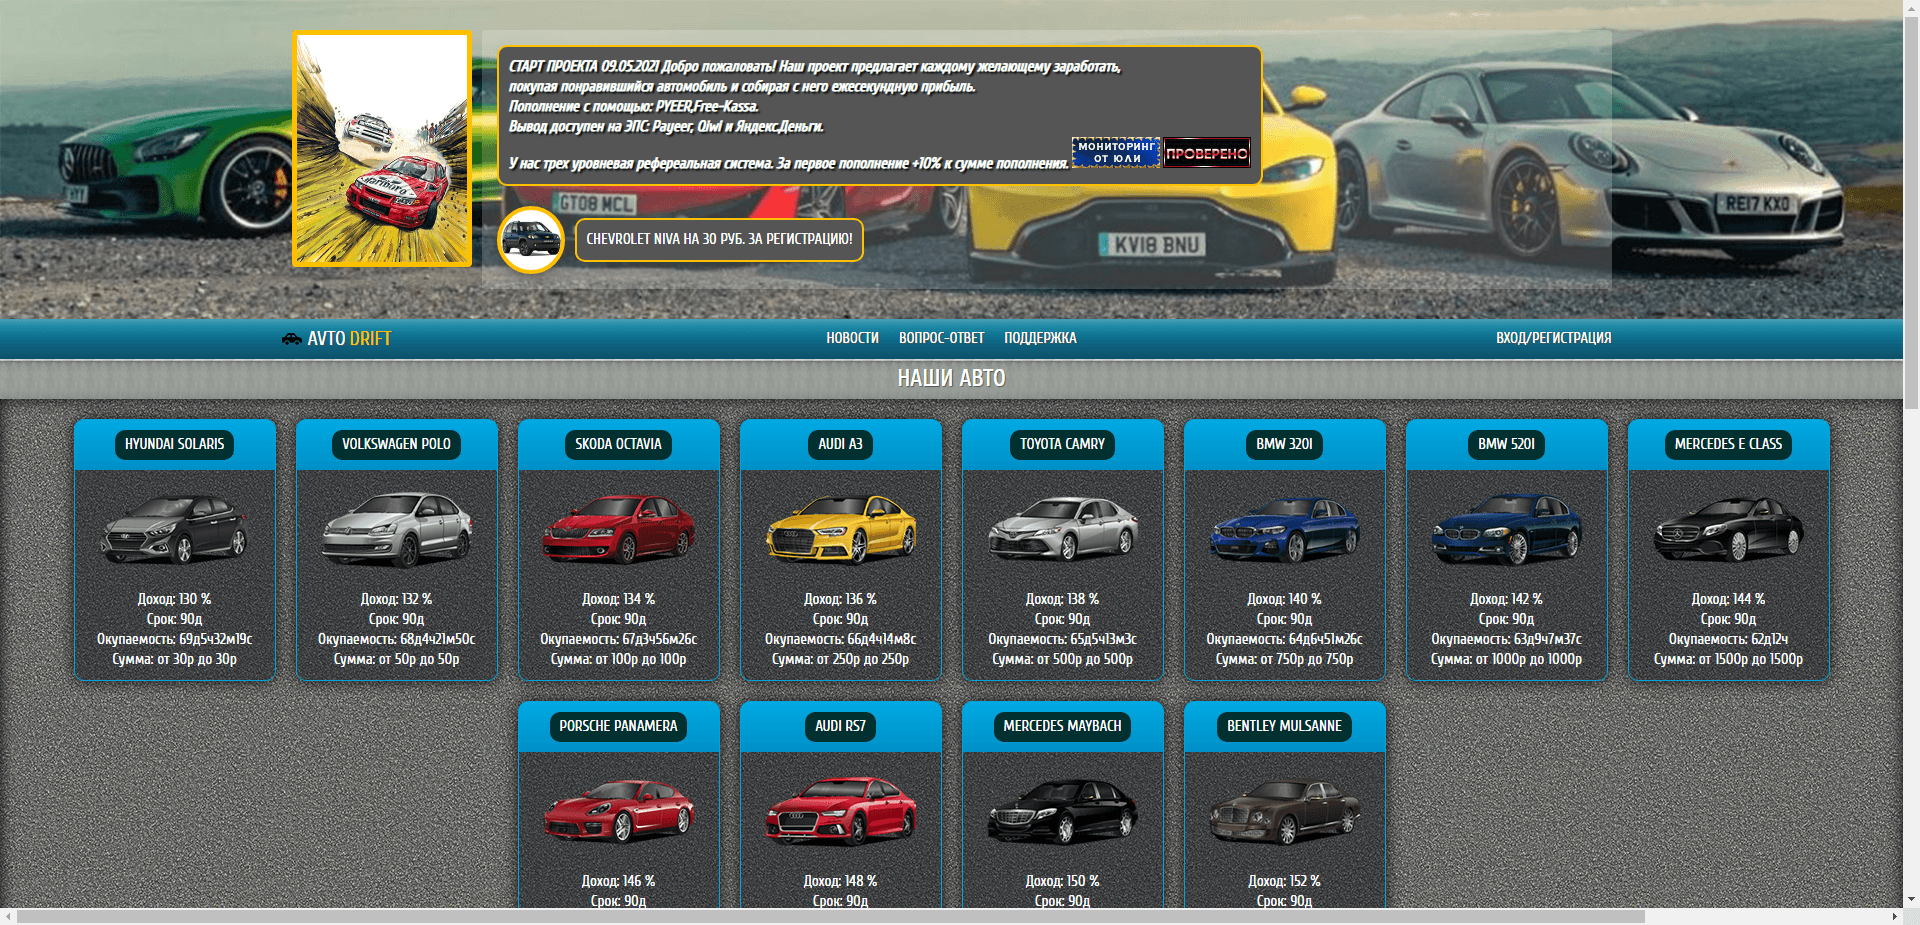This screenshot has height=925, width=1920.
Task: Choose the red Skoda Octavia car picture
Action: pos(618,529)
